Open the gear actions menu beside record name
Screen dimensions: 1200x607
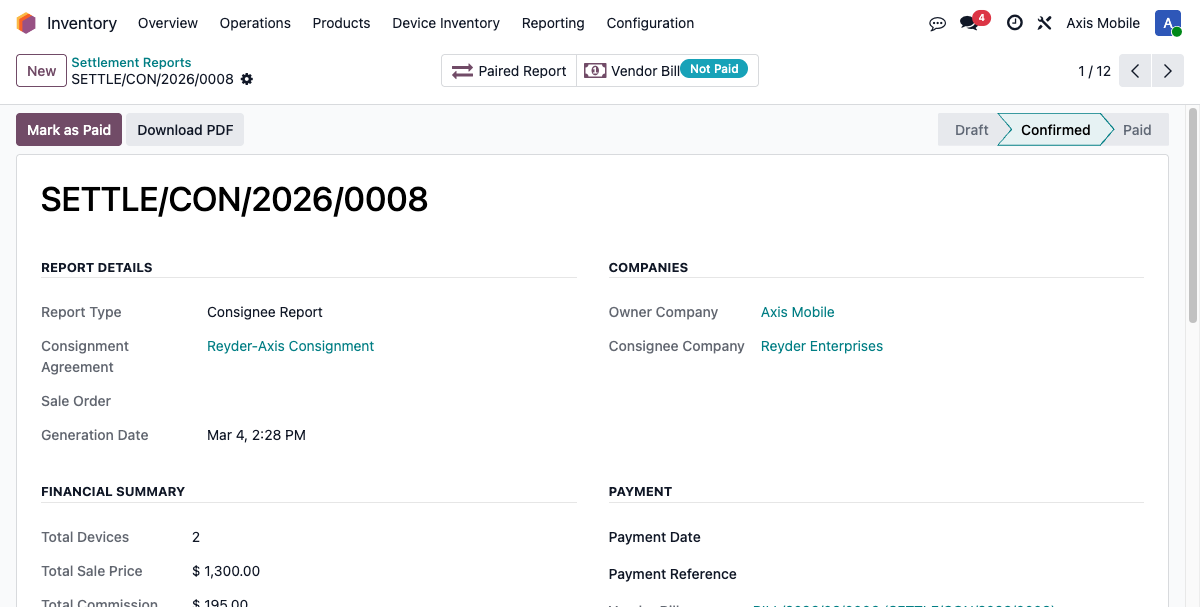[x=247, y=79]
